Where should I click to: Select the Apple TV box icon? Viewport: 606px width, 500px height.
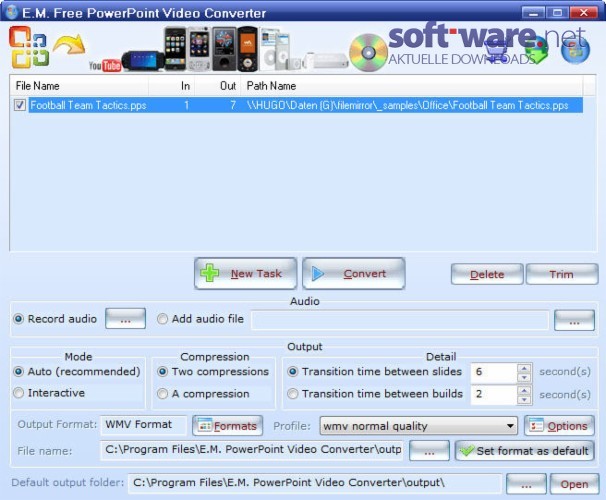tap(328, 60)
